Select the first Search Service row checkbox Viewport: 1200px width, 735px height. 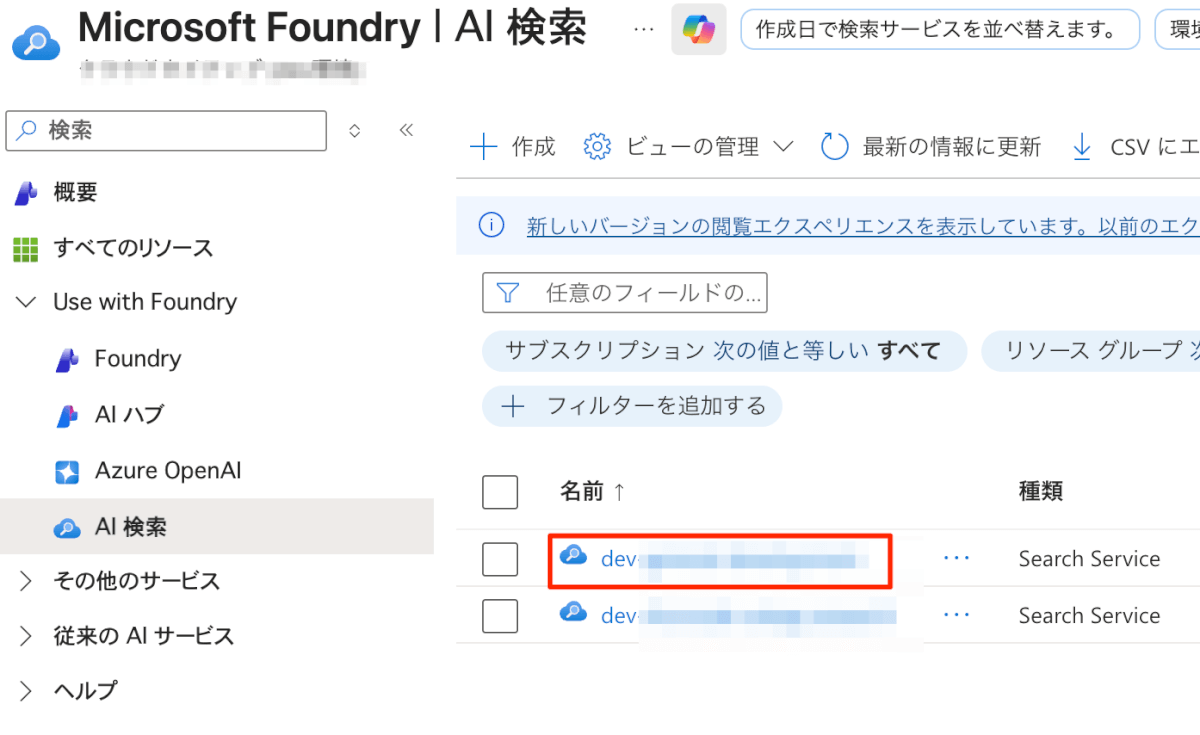coord(500,559)
